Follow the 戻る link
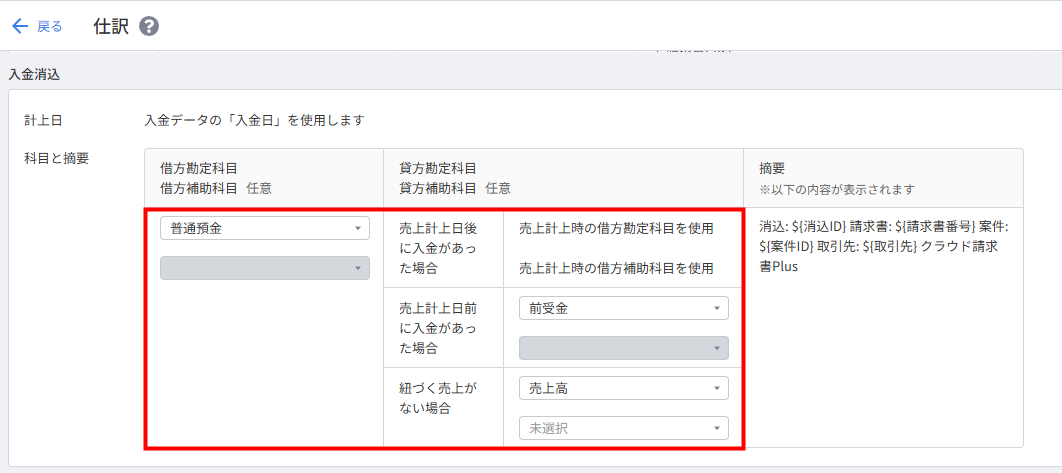The height and width of the screenshot is (473, 1062). tap(49, 26)
